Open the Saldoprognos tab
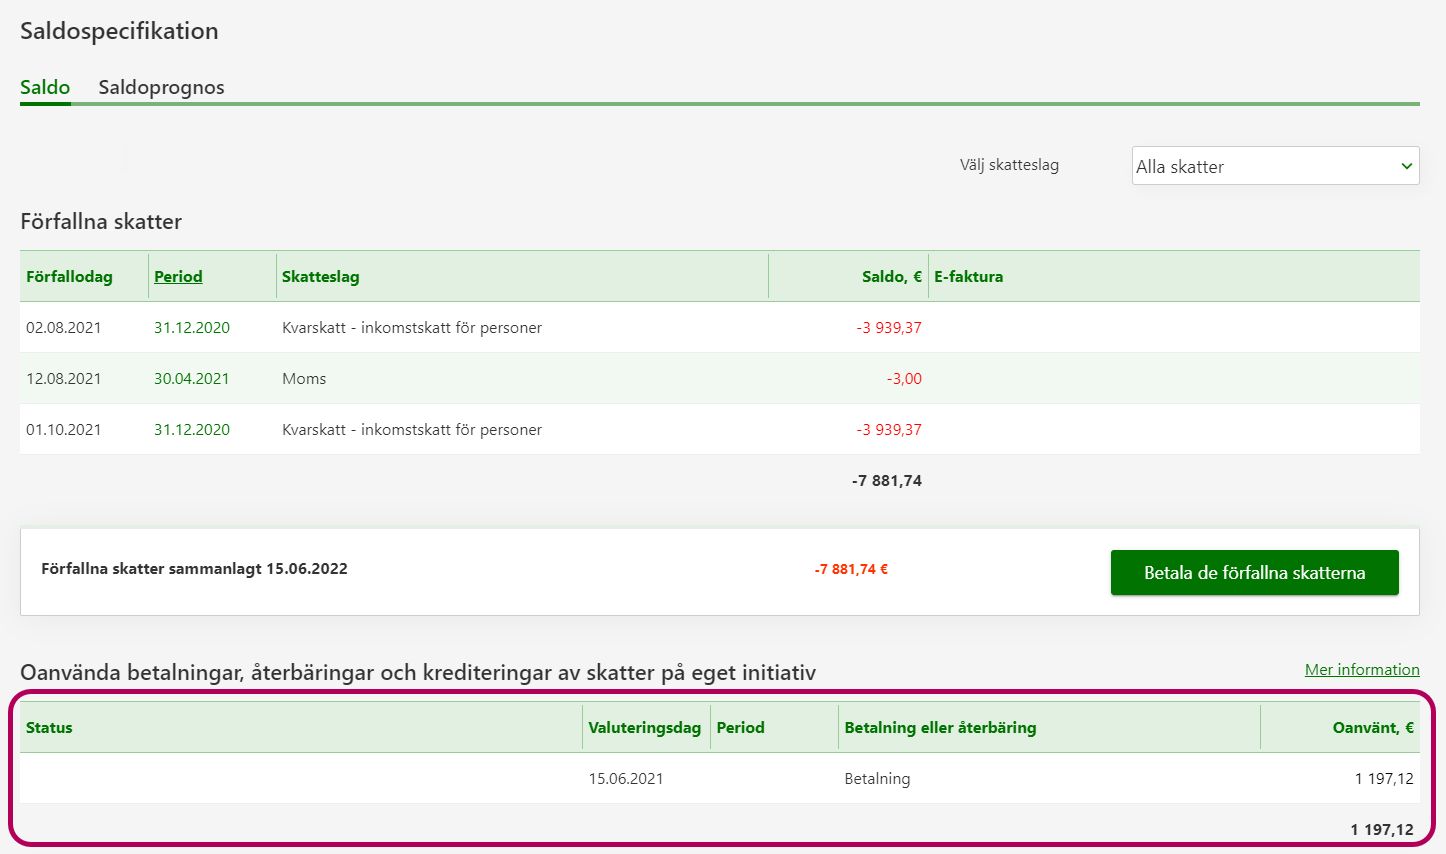 pos(161,87)
